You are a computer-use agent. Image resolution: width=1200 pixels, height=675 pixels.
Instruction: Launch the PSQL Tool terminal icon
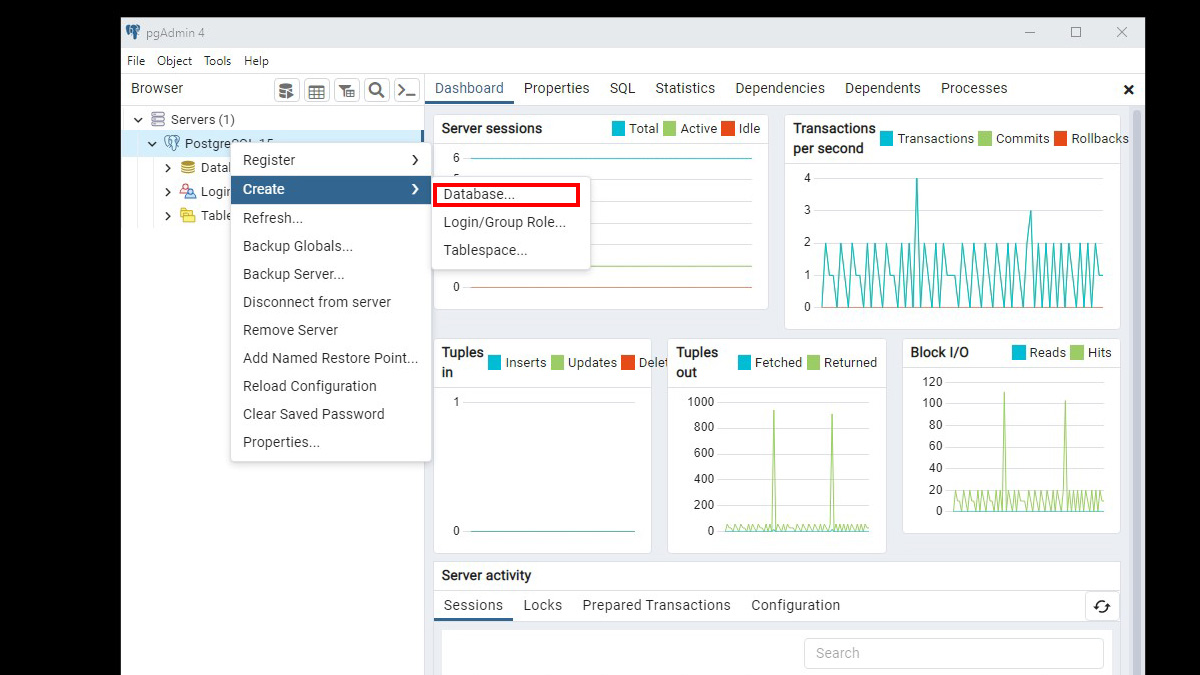(406, 91)
